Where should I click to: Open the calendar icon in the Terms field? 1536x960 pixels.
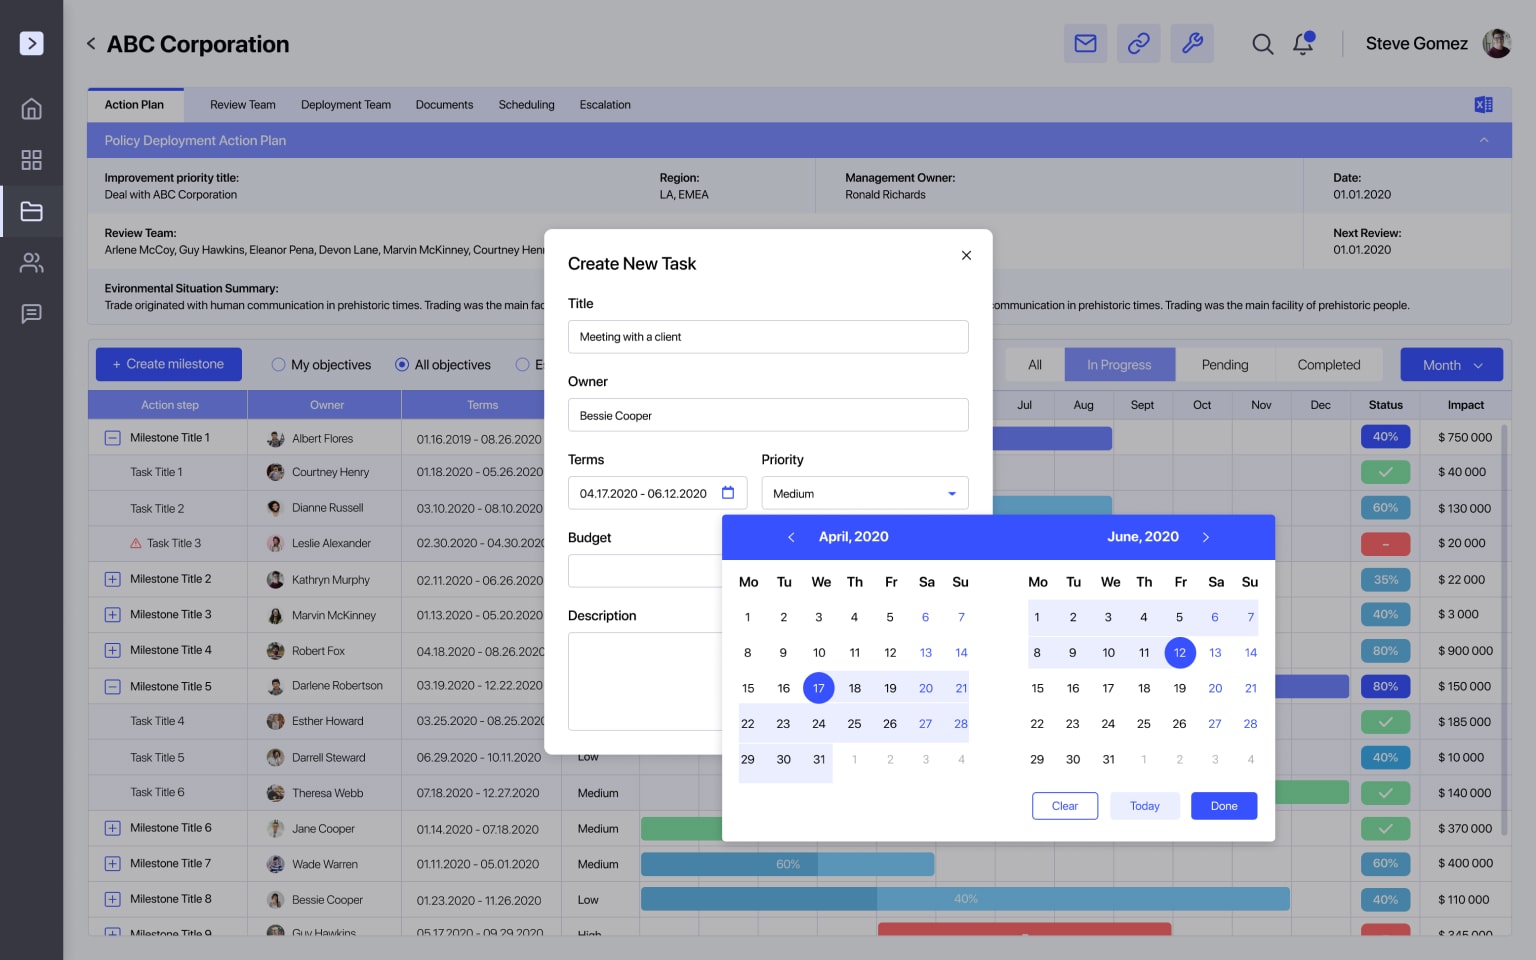point(728,492)
